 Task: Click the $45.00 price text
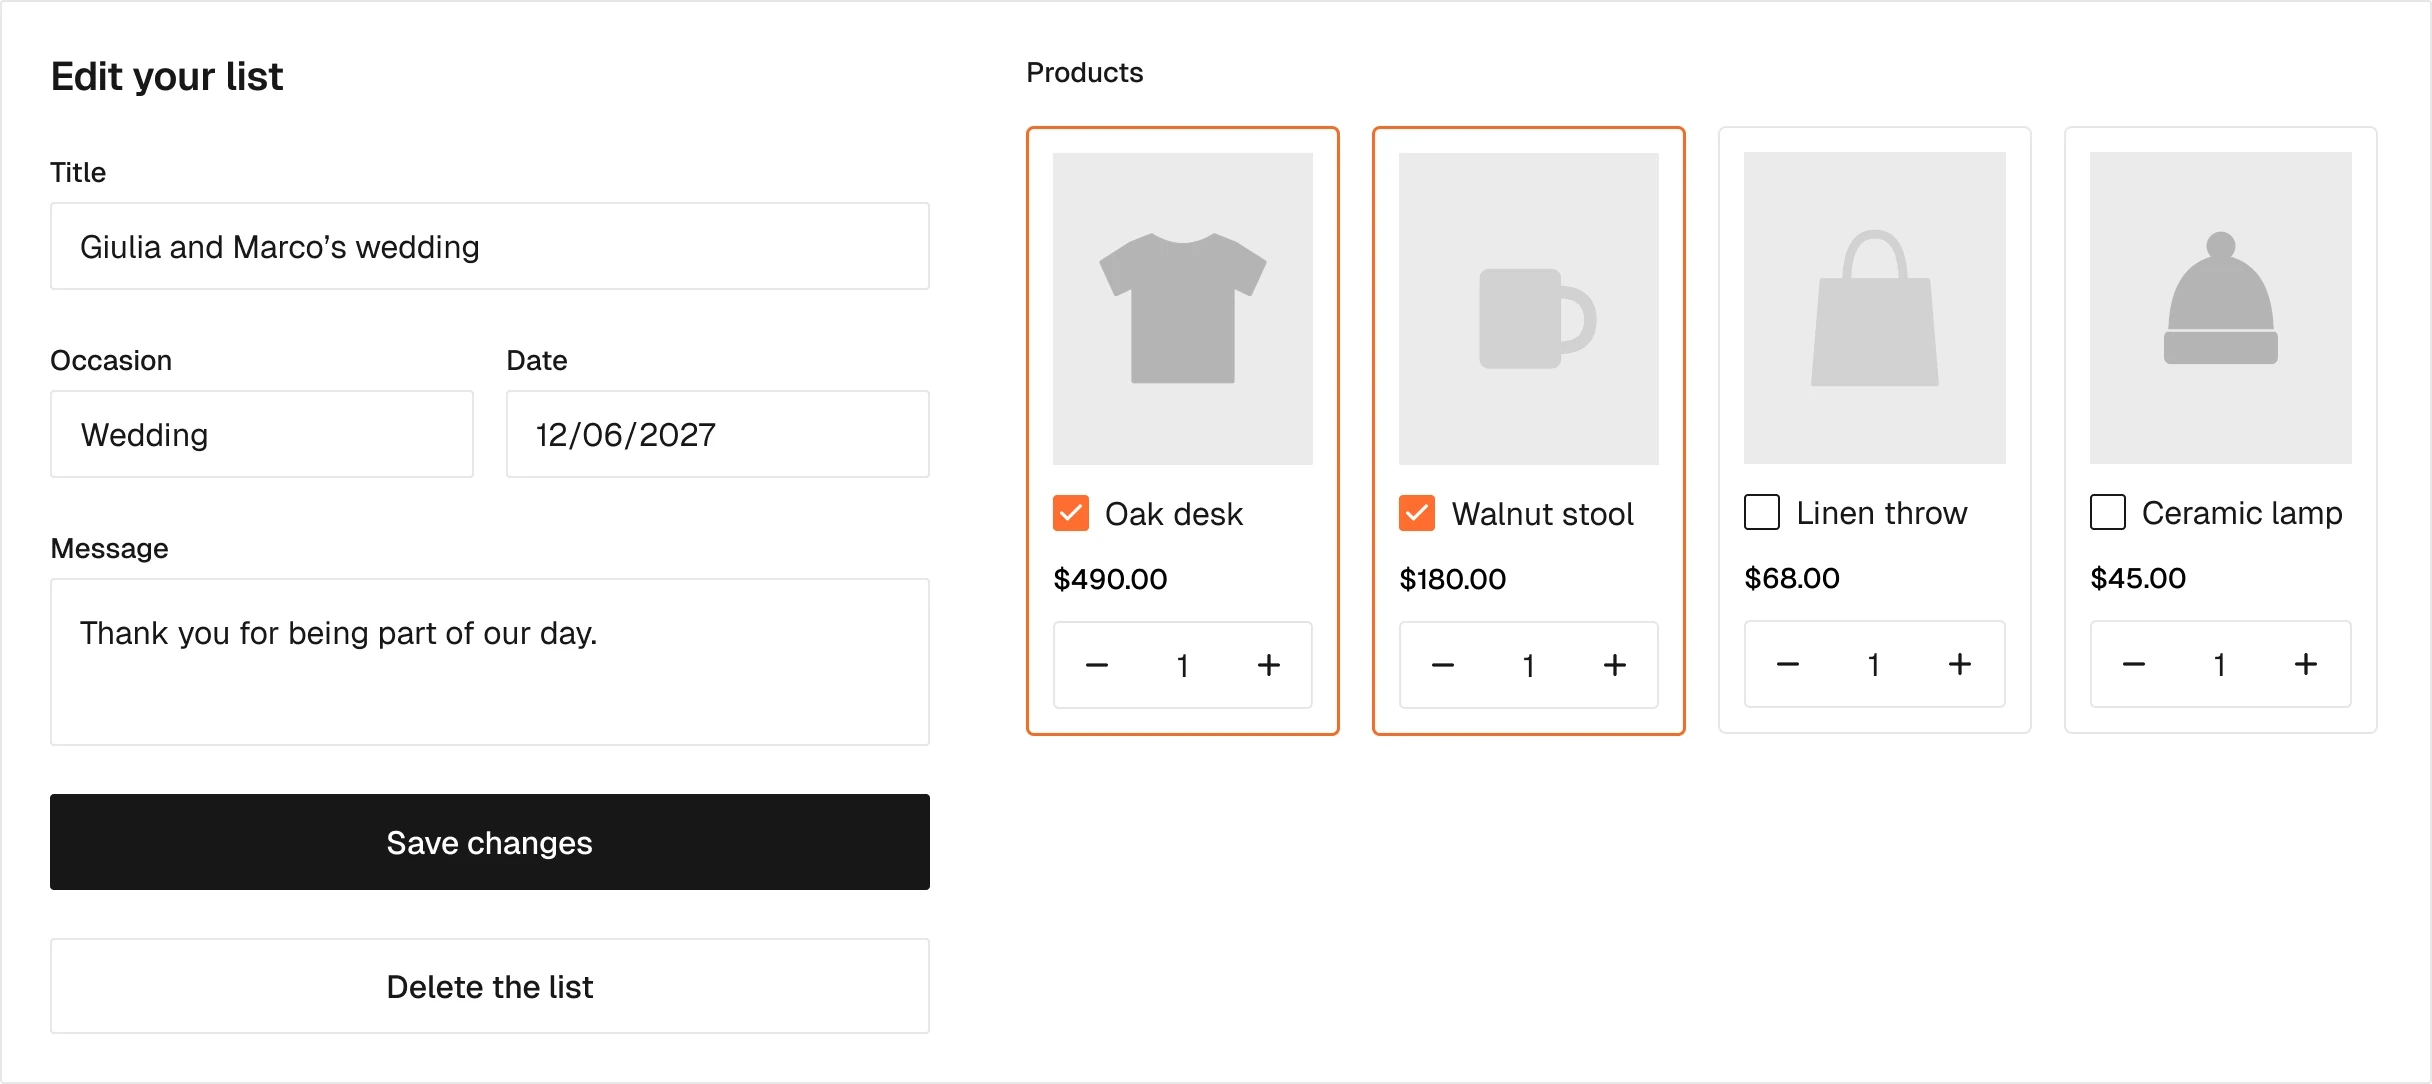(x=2138, y=578)
